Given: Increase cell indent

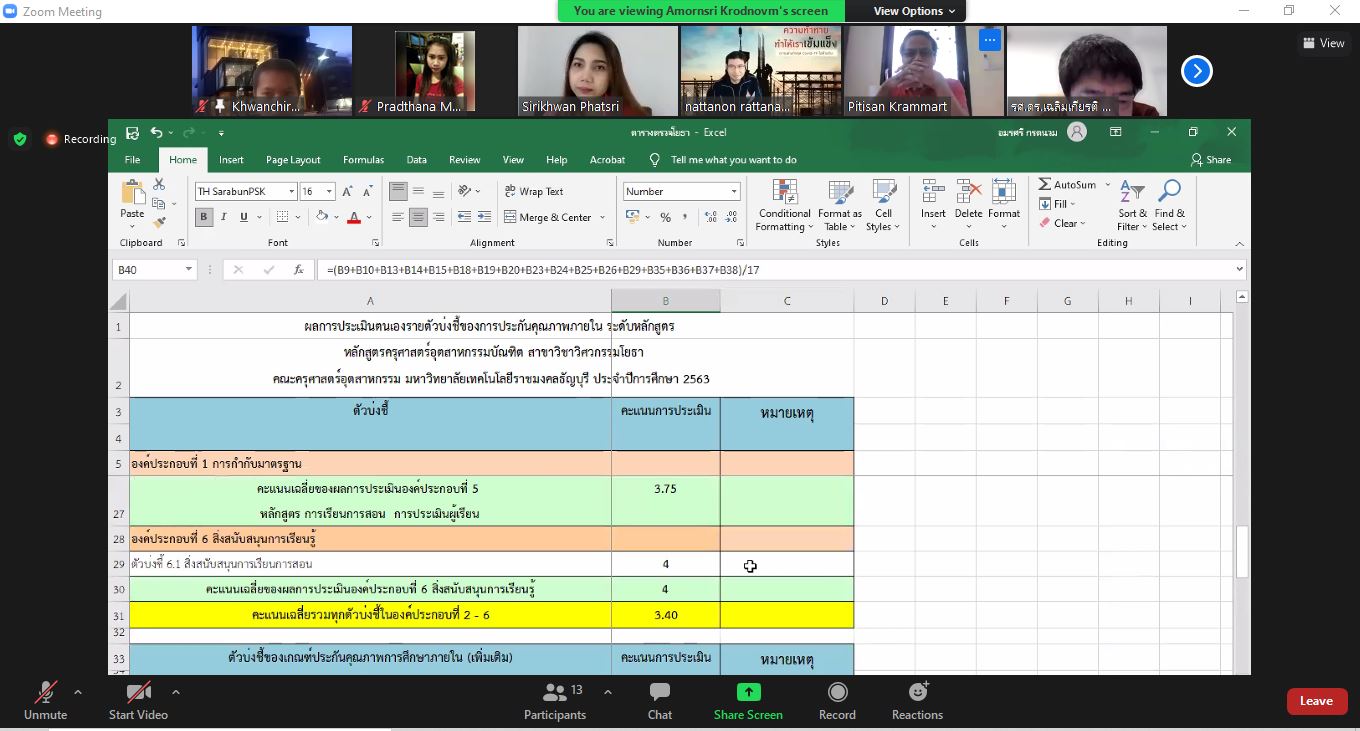Looking at the screenshot, I should click(484, 217).
